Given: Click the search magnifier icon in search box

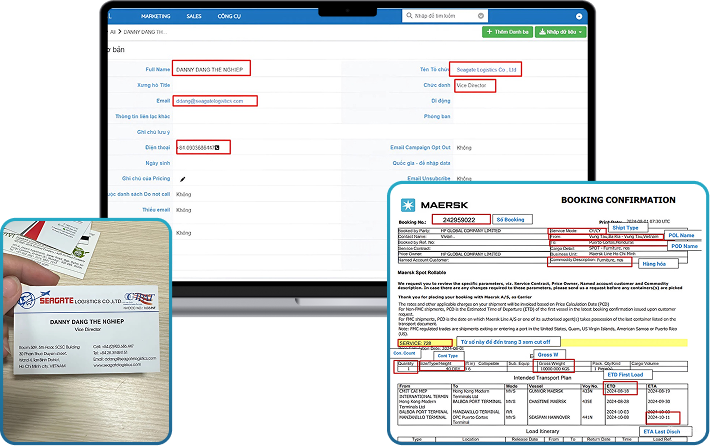Looking at the screenshot, I should (x=410, y=17).
